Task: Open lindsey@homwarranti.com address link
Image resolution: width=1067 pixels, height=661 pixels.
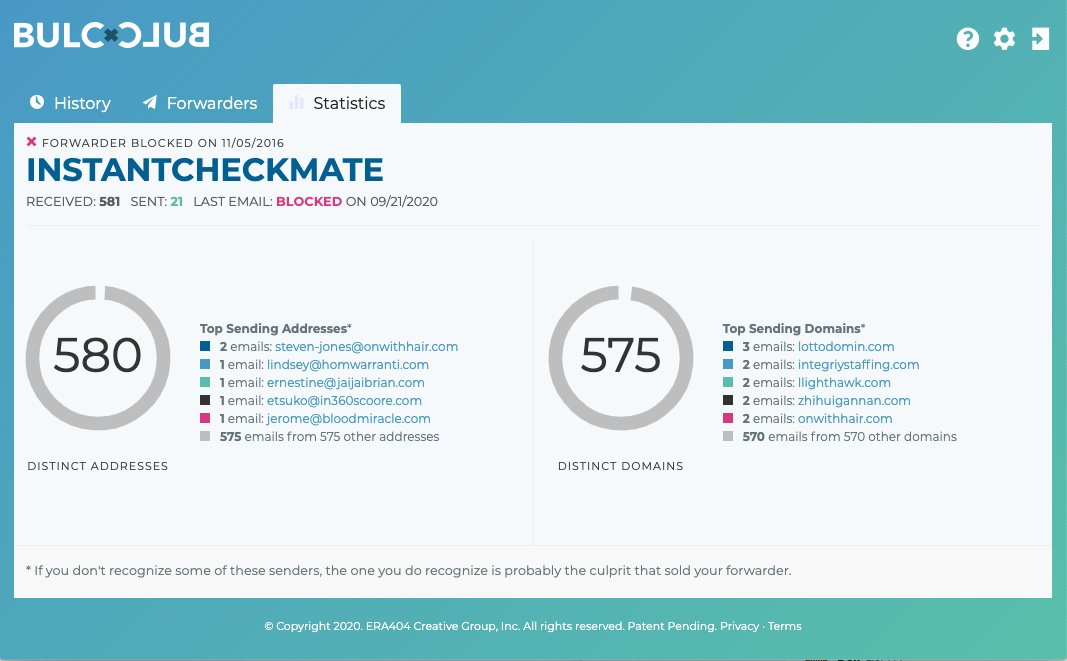Action: click(x=348, y=364)
